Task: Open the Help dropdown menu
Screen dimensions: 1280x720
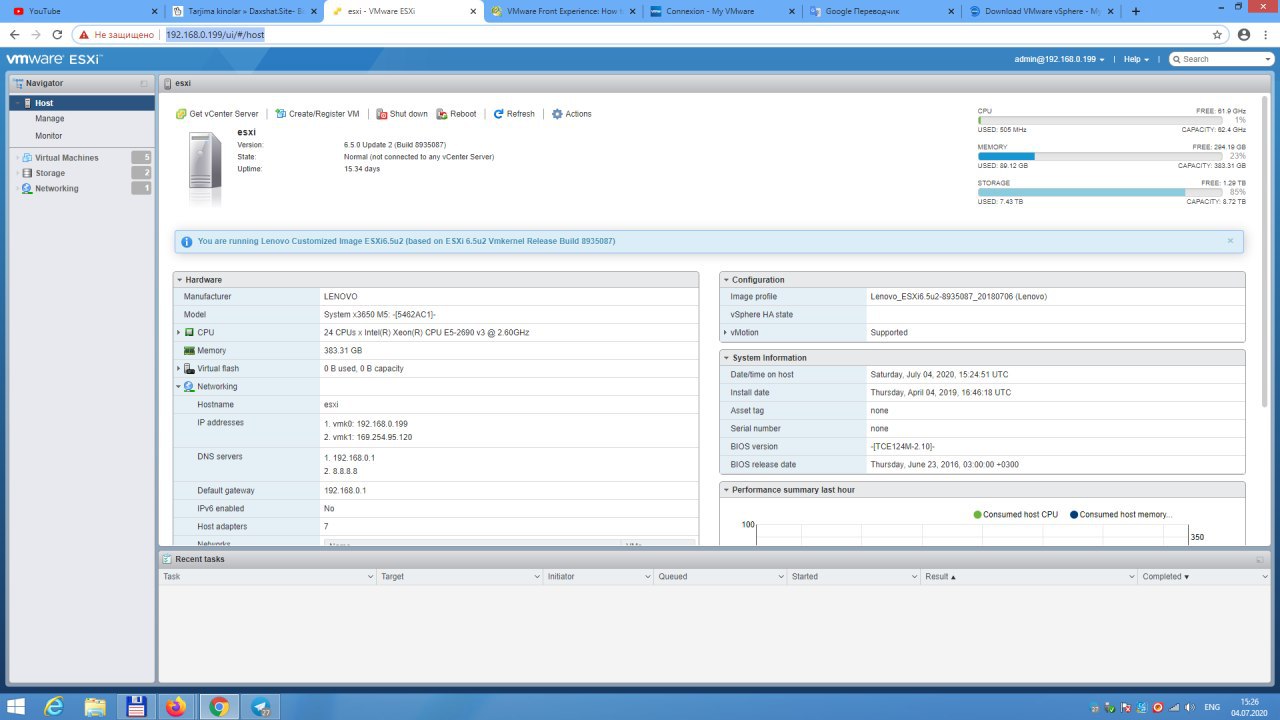Action: [x=1136, y=59]
